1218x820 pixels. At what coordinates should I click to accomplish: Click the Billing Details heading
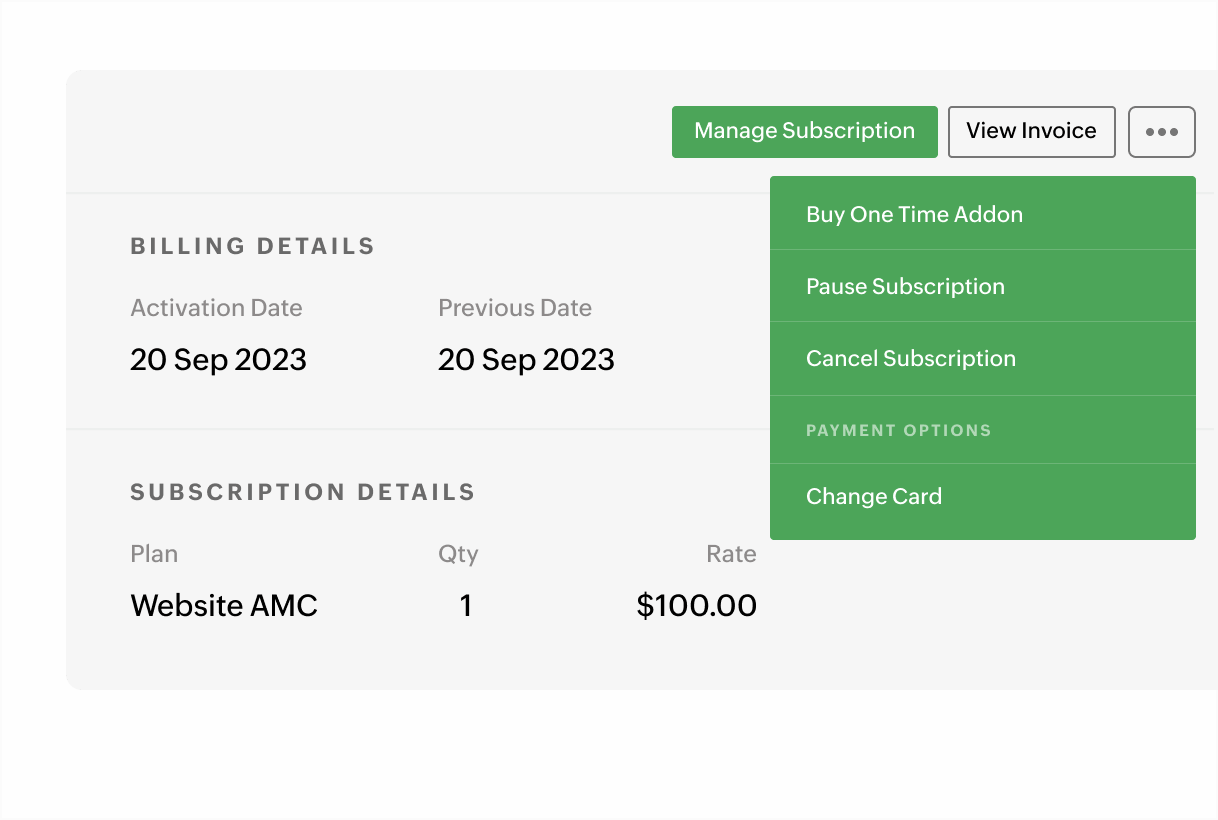tap(252, 246)
